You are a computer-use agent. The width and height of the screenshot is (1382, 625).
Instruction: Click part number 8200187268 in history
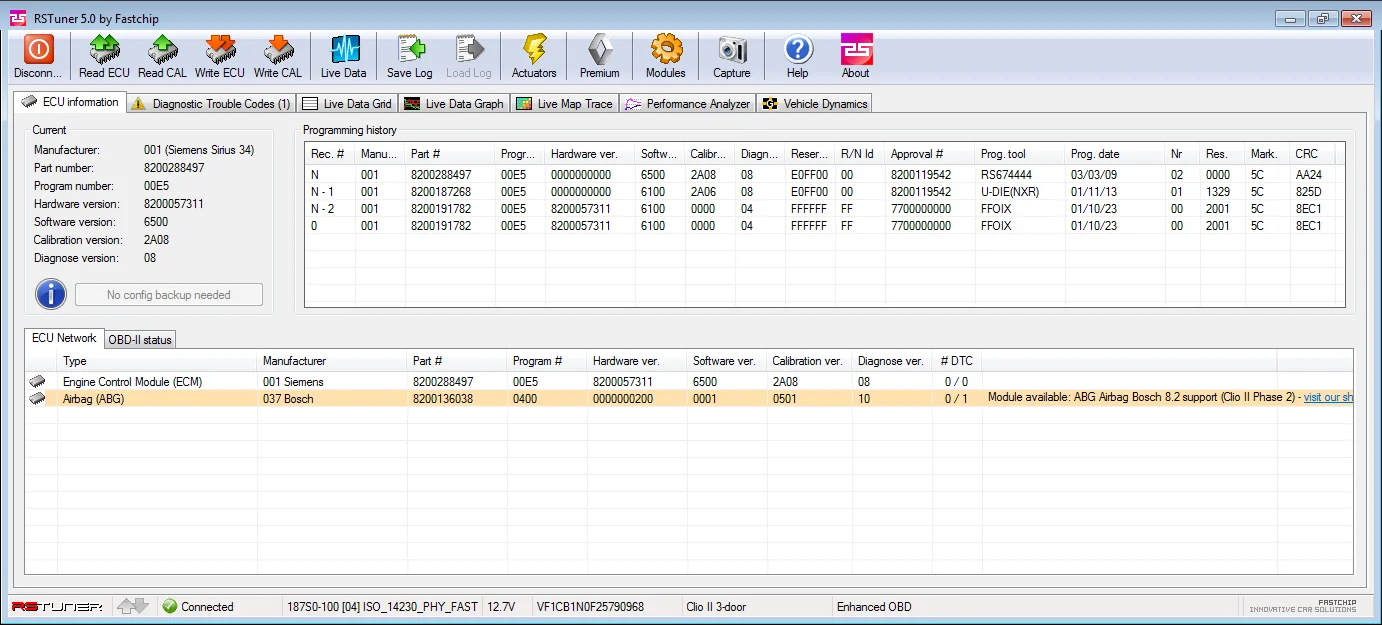tap(440, 192)
